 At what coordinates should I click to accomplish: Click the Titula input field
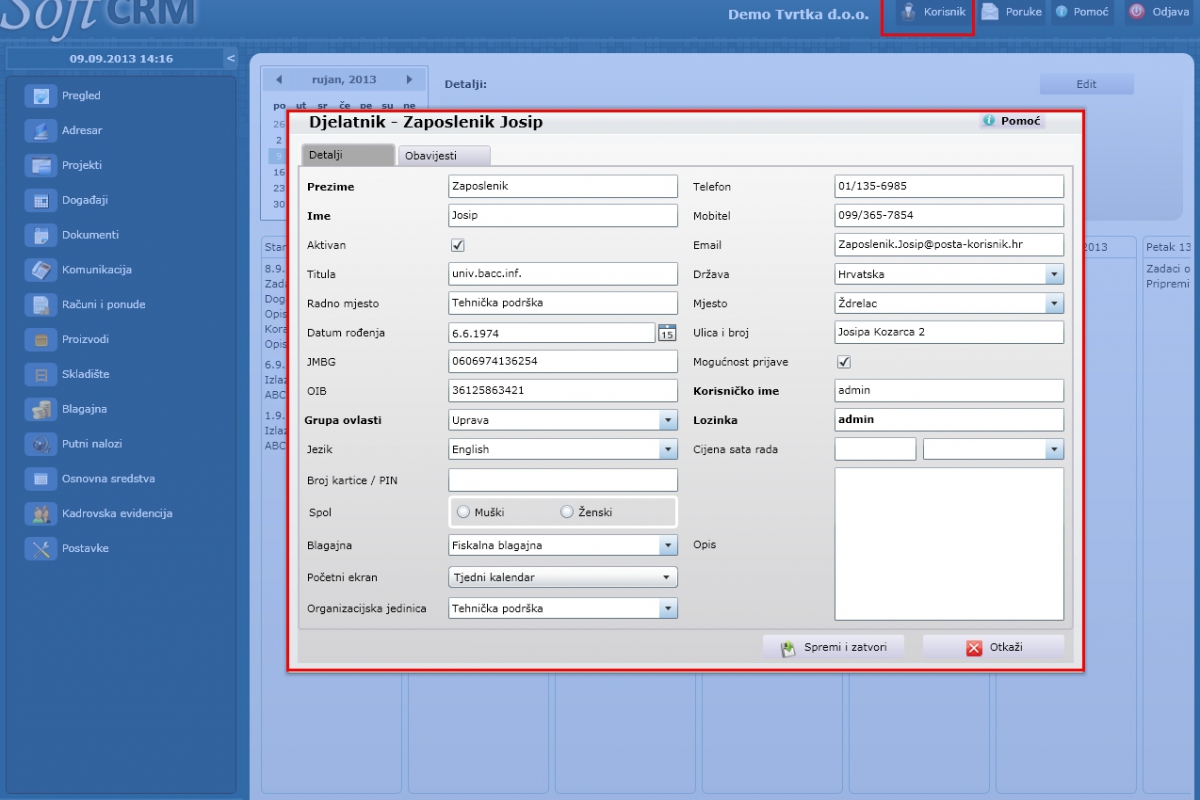tap(563, 274)
